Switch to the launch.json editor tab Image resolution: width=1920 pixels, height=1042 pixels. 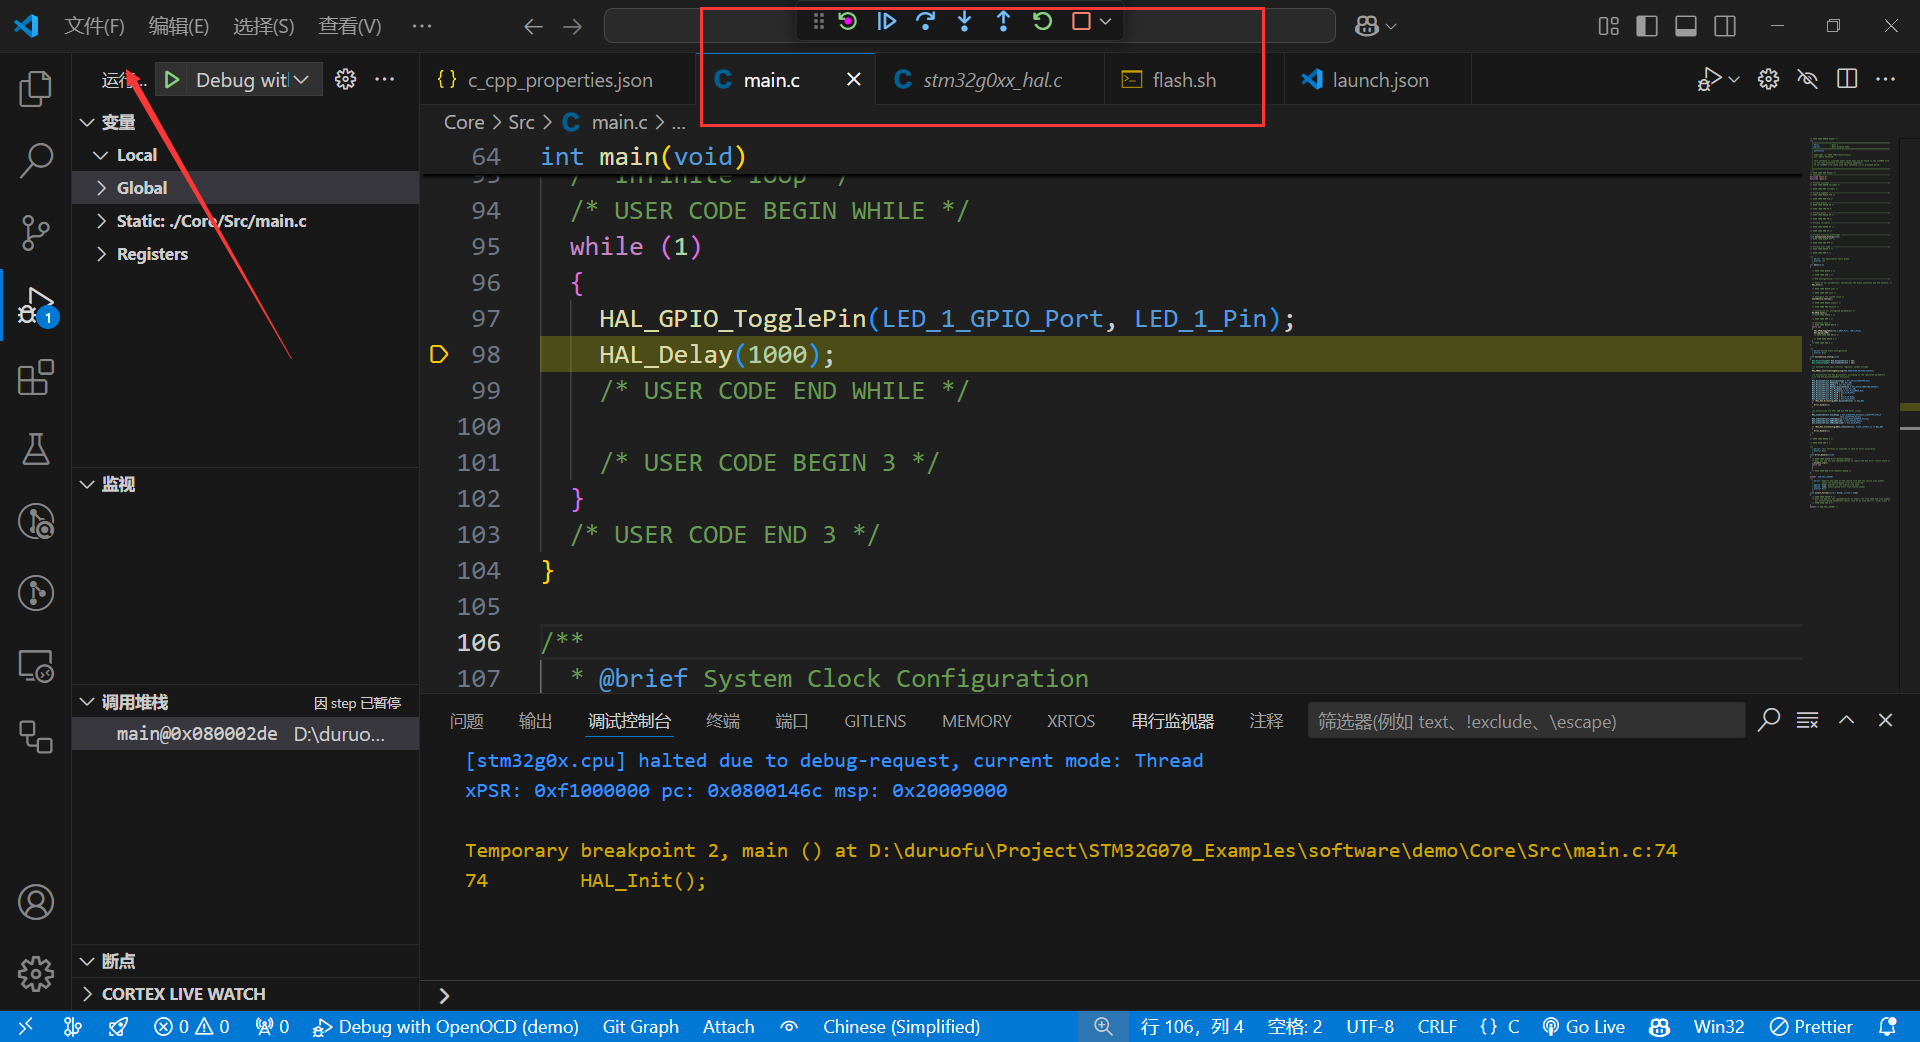pos(1379,80)
